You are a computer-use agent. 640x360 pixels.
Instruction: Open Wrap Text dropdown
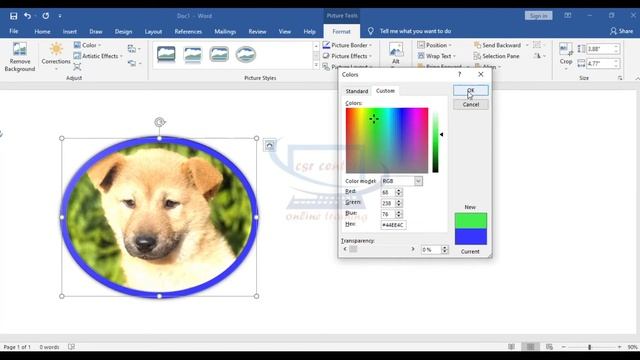point(437,56)
